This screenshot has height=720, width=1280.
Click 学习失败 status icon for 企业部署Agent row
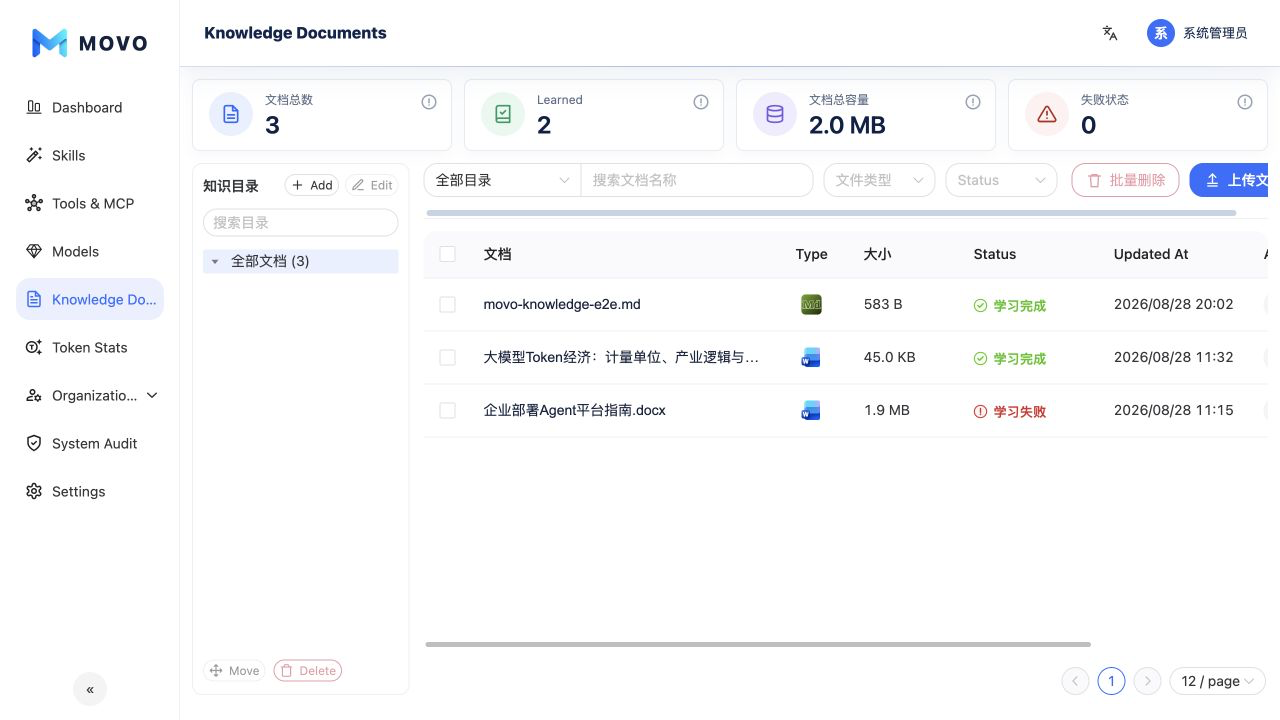980,411
